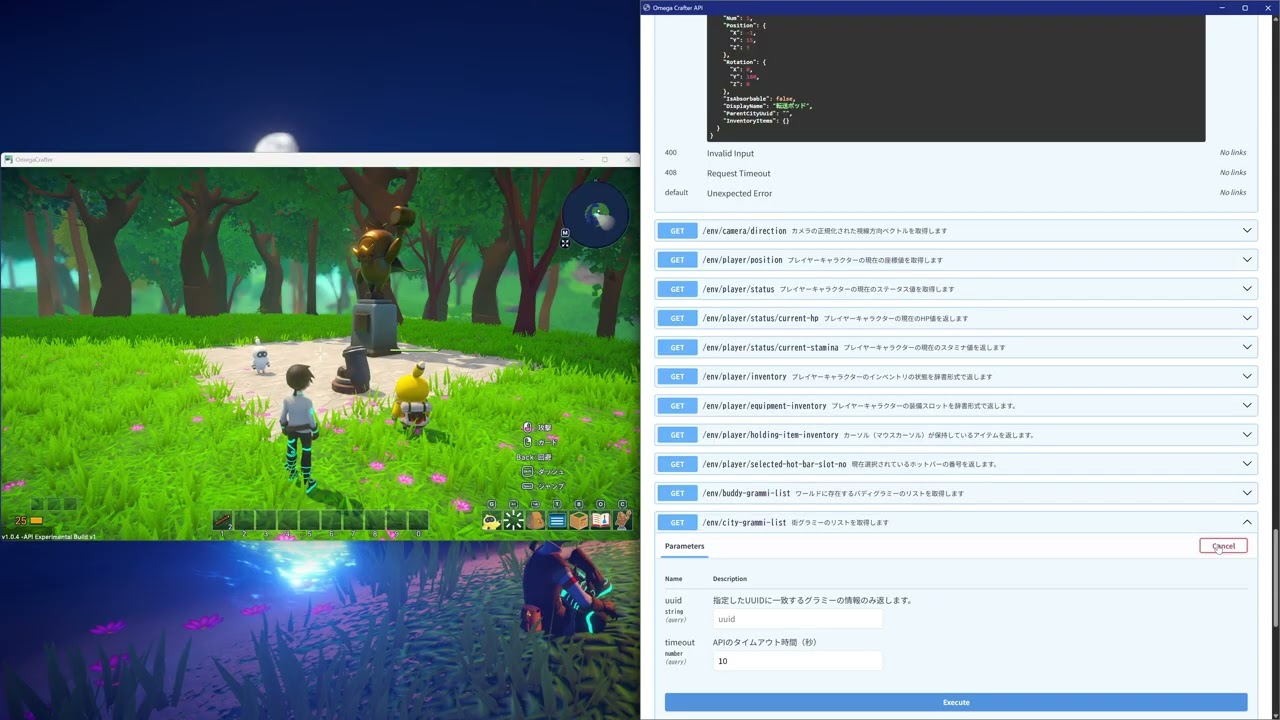Collapse the /env/city-grammi-list section chevron
This screenshot has height=720, width=1280.
[1247, 522]
